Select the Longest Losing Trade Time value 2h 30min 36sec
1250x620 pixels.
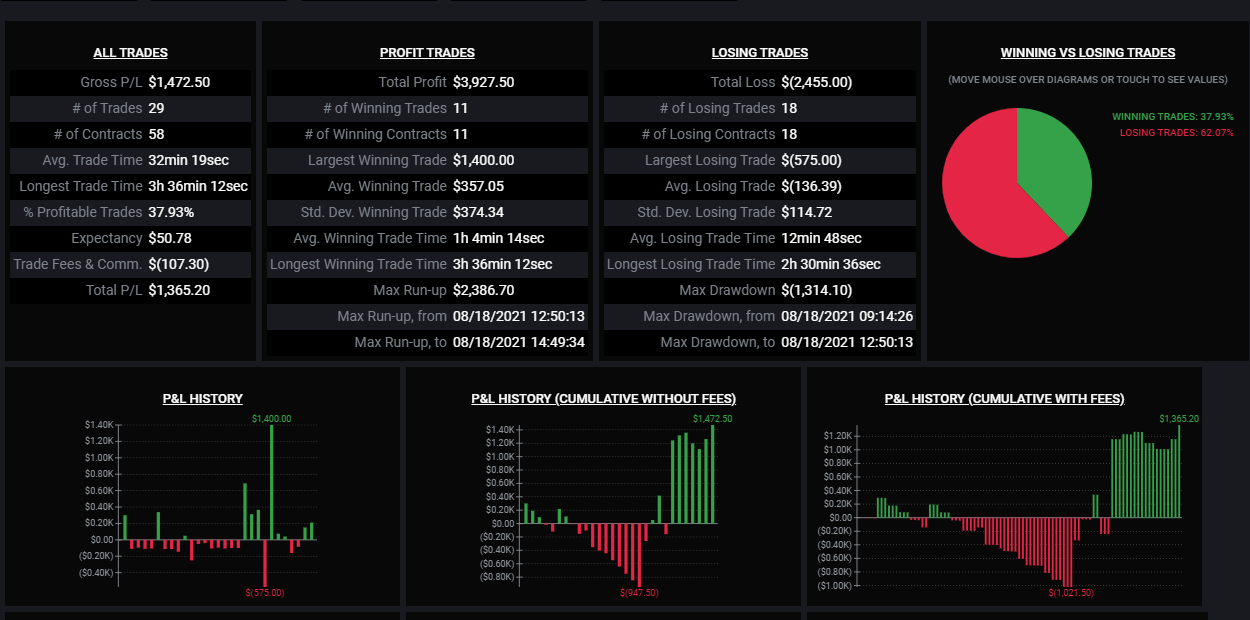click(831, 264)
